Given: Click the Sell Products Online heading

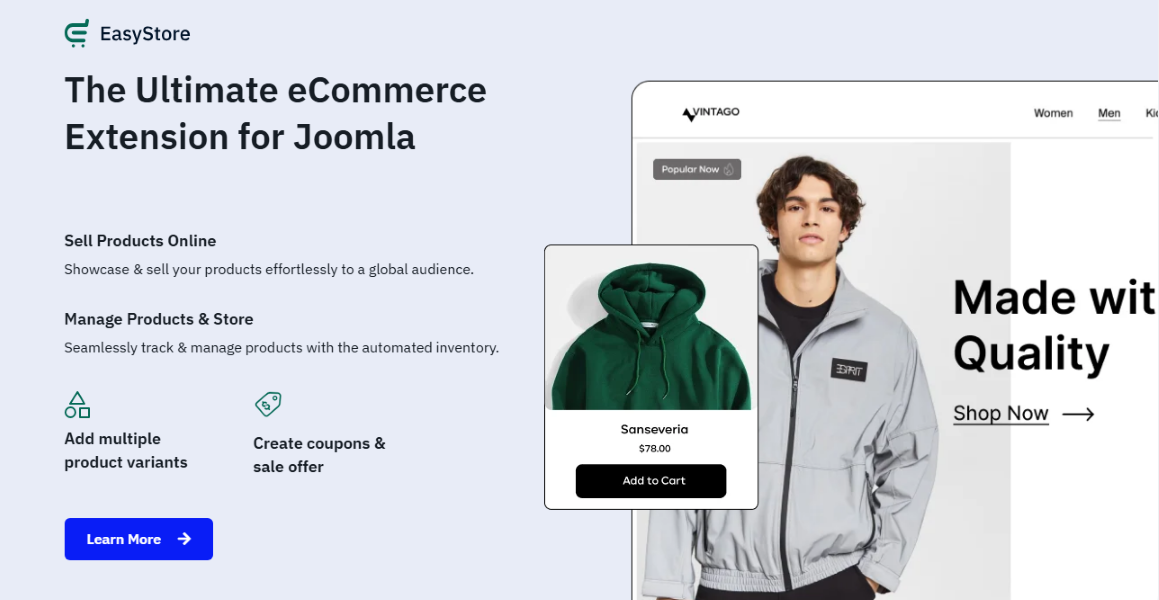Looking at the screenshot, I should tap(140, 241).
